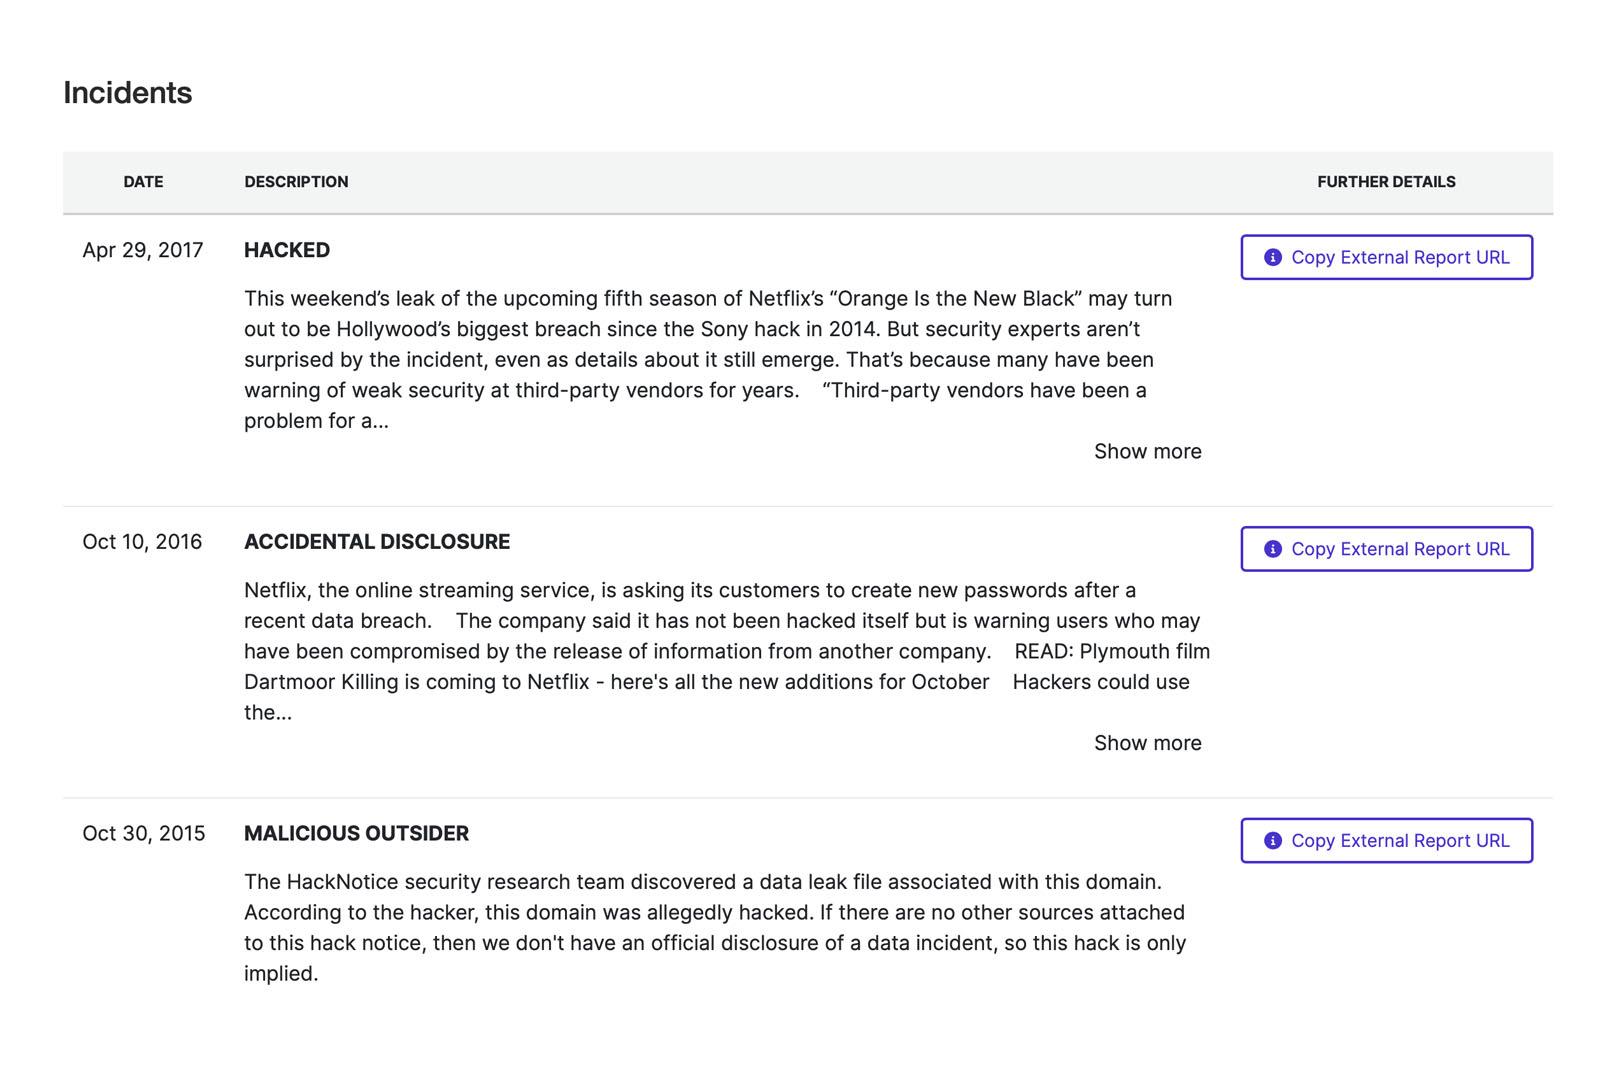
Task: Click info icon in Oct 10, 2016 report button
Action: (x=1273, y=549)
